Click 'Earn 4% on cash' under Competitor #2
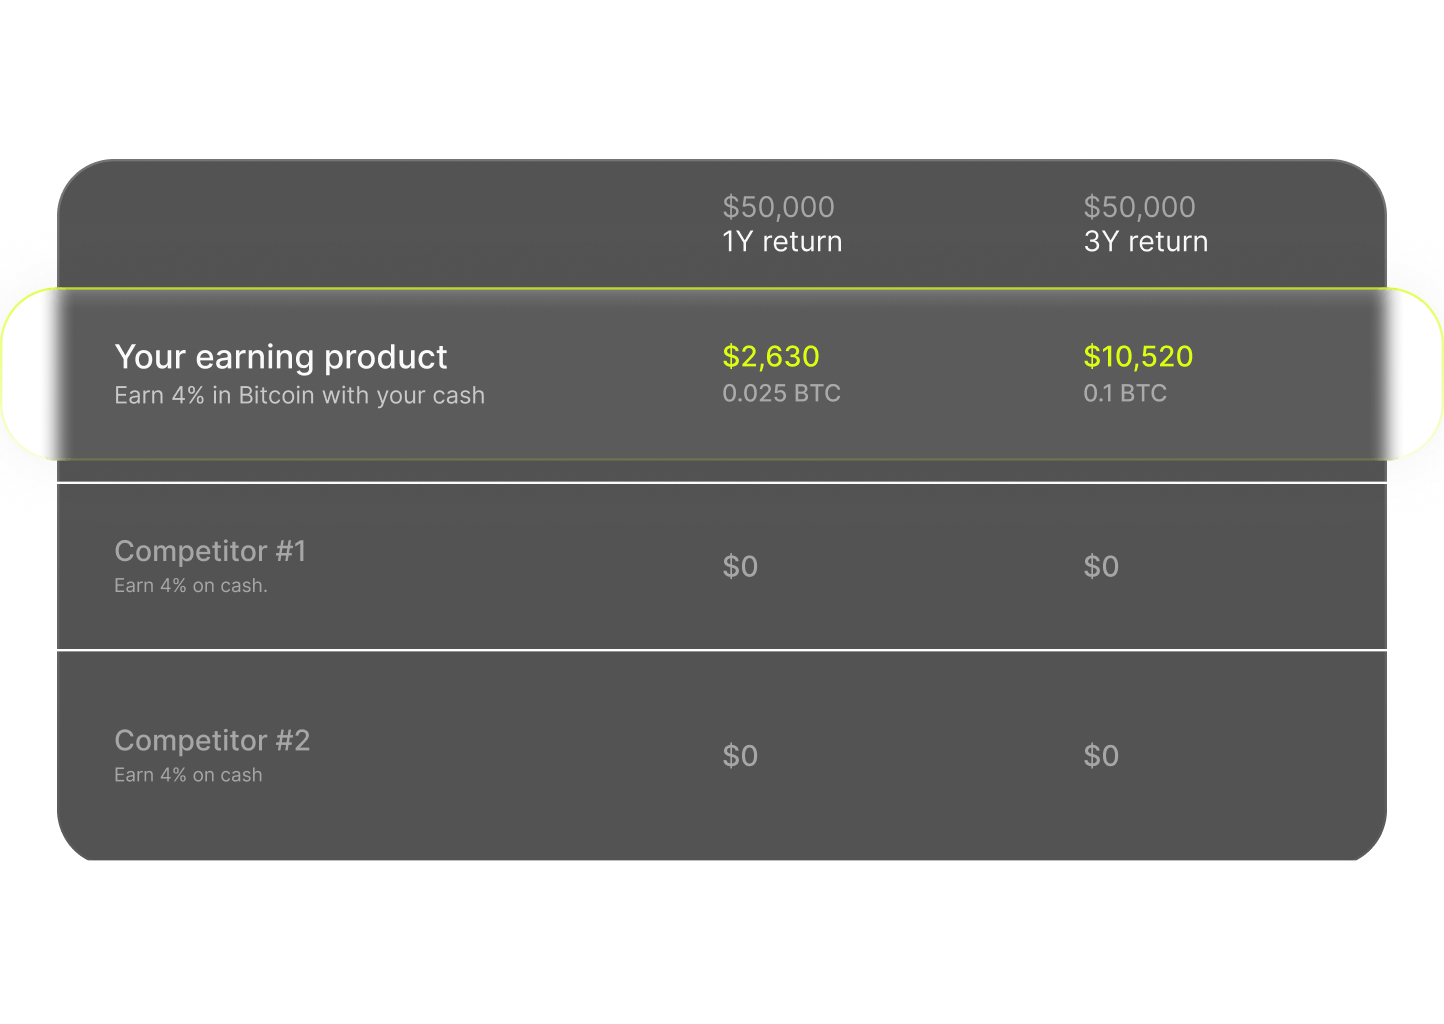Viewport: 1444px width, 1024px height. pyautogui.click(x=188, y=775)
